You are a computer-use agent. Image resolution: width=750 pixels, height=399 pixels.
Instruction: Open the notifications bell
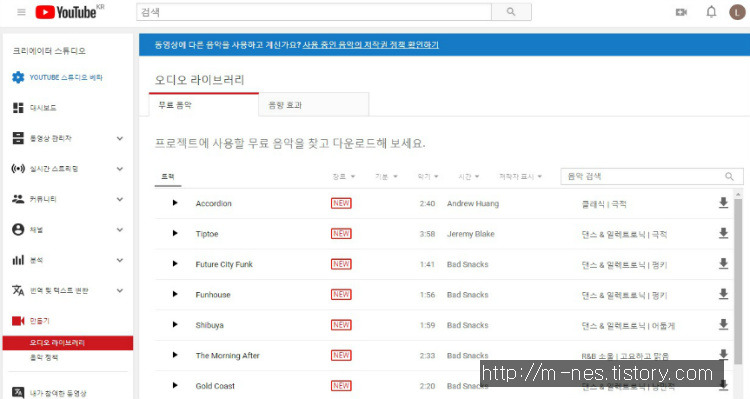click(711, 12)
